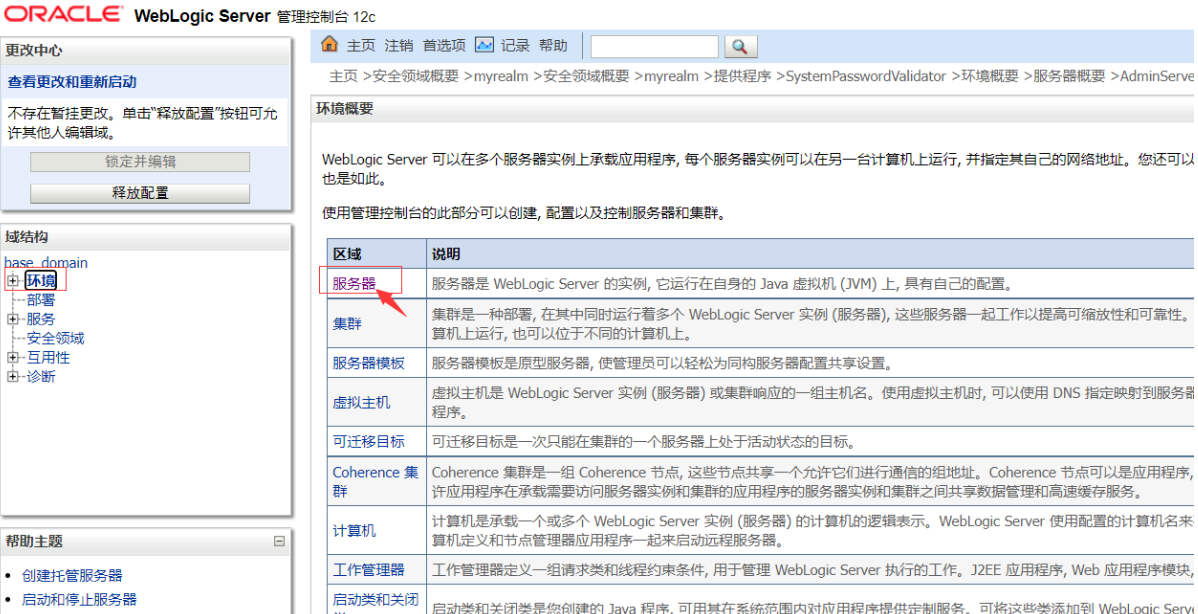Click the home icon in the toolbar
This screenshot has width=1198, height=614.
(329, 45)
